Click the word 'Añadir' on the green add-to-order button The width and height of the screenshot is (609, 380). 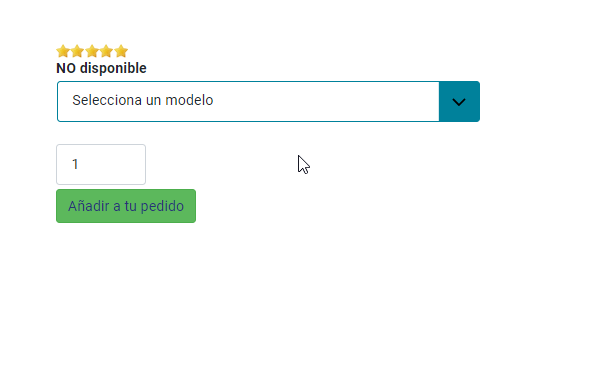click(x=89, y=206)
